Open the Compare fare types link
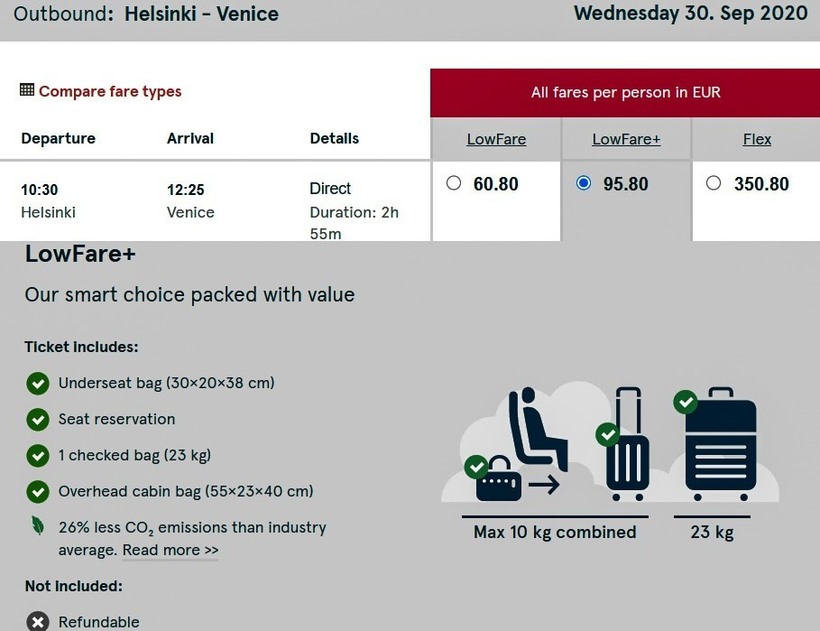820x631 pixels. (110, 91)
